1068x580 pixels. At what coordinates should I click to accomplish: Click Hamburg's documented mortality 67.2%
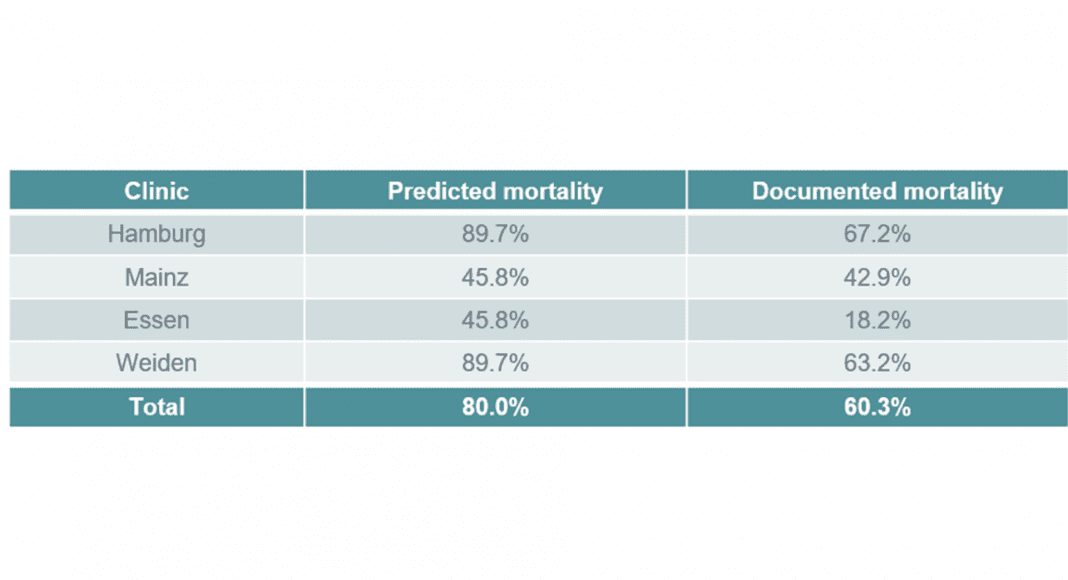pos(877,234)
